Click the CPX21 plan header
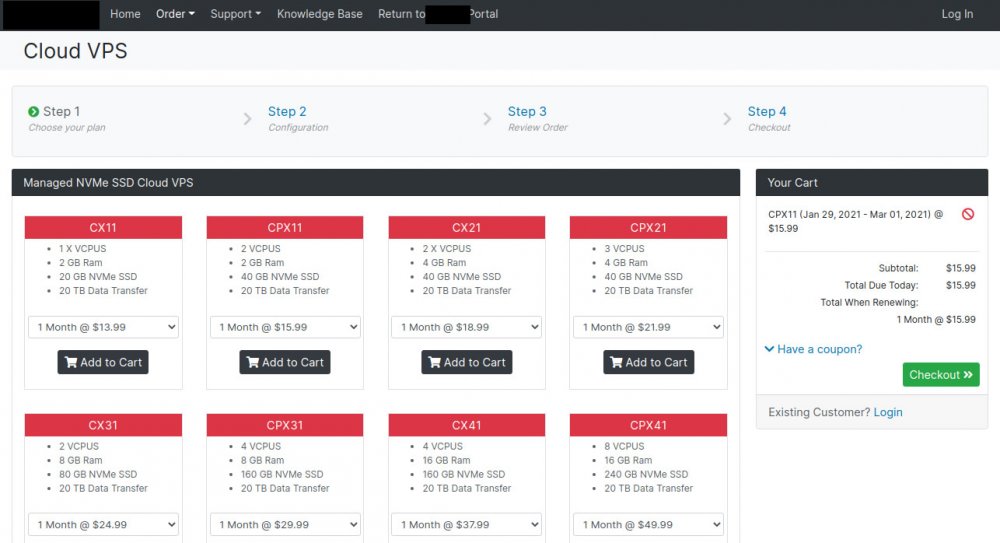This screenshot has height=543, width=1000. tap(649, 228)
